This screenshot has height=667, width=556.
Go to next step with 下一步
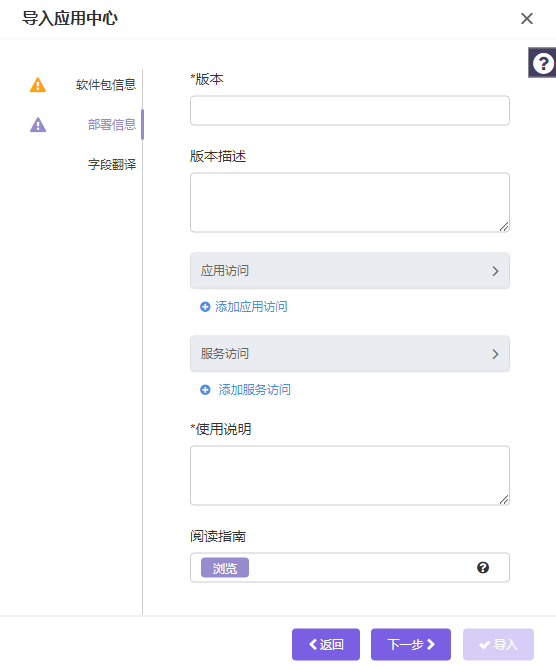click(411, 644)
